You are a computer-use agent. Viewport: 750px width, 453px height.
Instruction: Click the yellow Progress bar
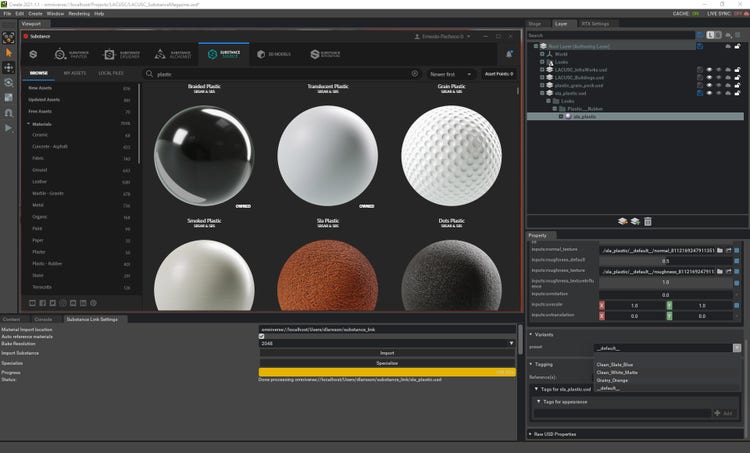click(x=386, y=372)
